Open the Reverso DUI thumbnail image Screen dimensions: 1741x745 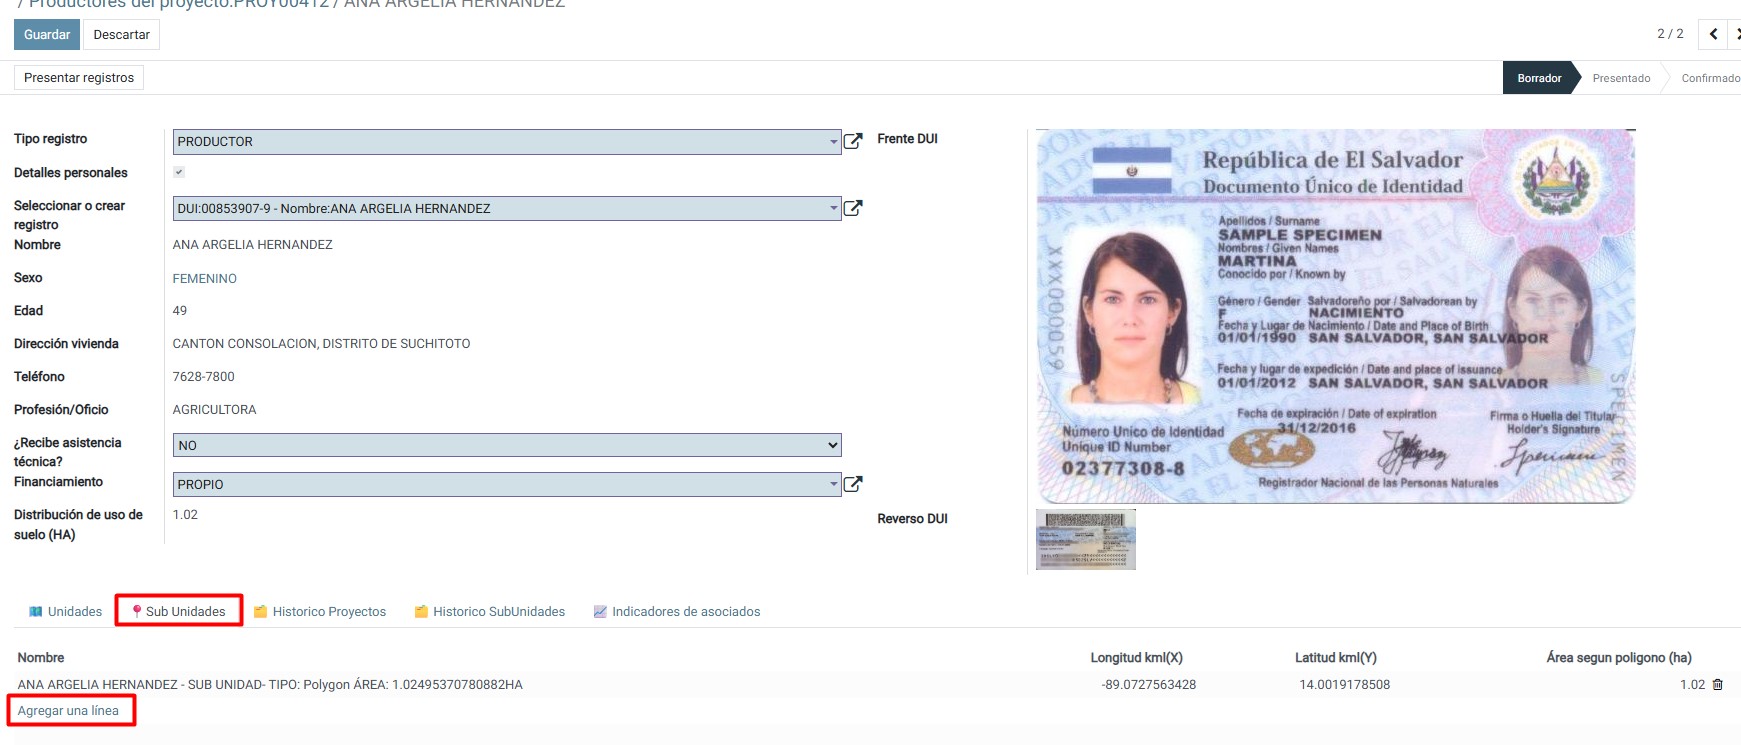tap(1085, 539)
